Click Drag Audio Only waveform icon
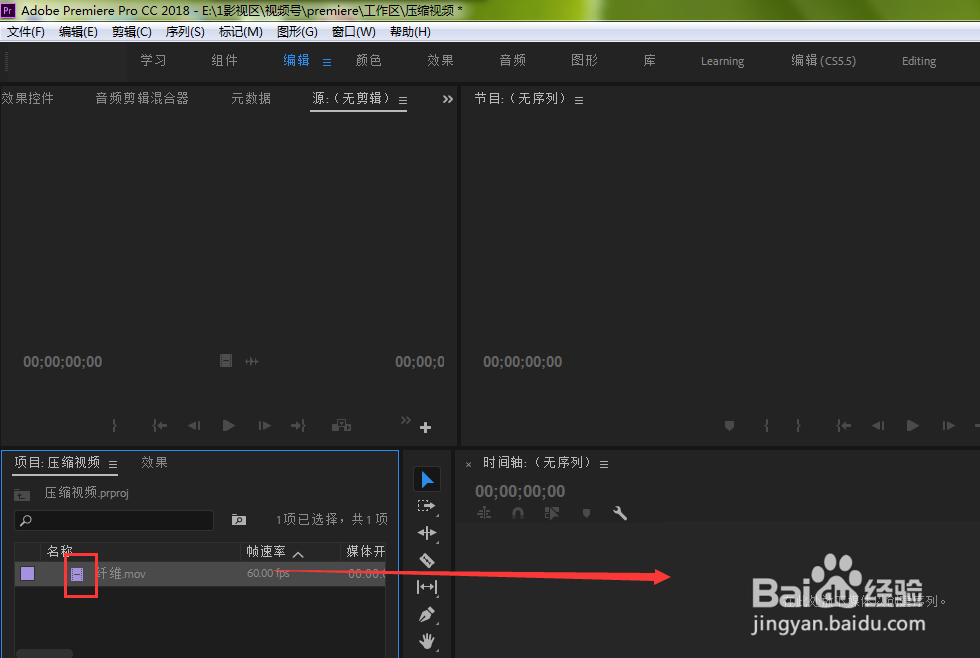Viewport: 980px width, 658px height. tap(252, 361)
